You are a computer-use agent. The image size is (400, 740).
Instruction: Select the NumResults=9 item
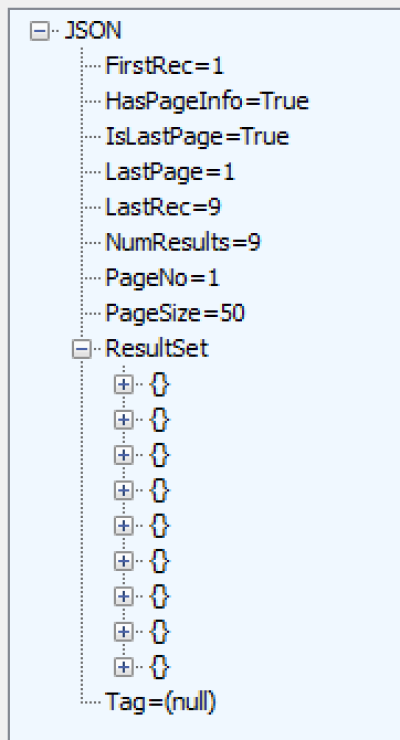coord(183,243)
